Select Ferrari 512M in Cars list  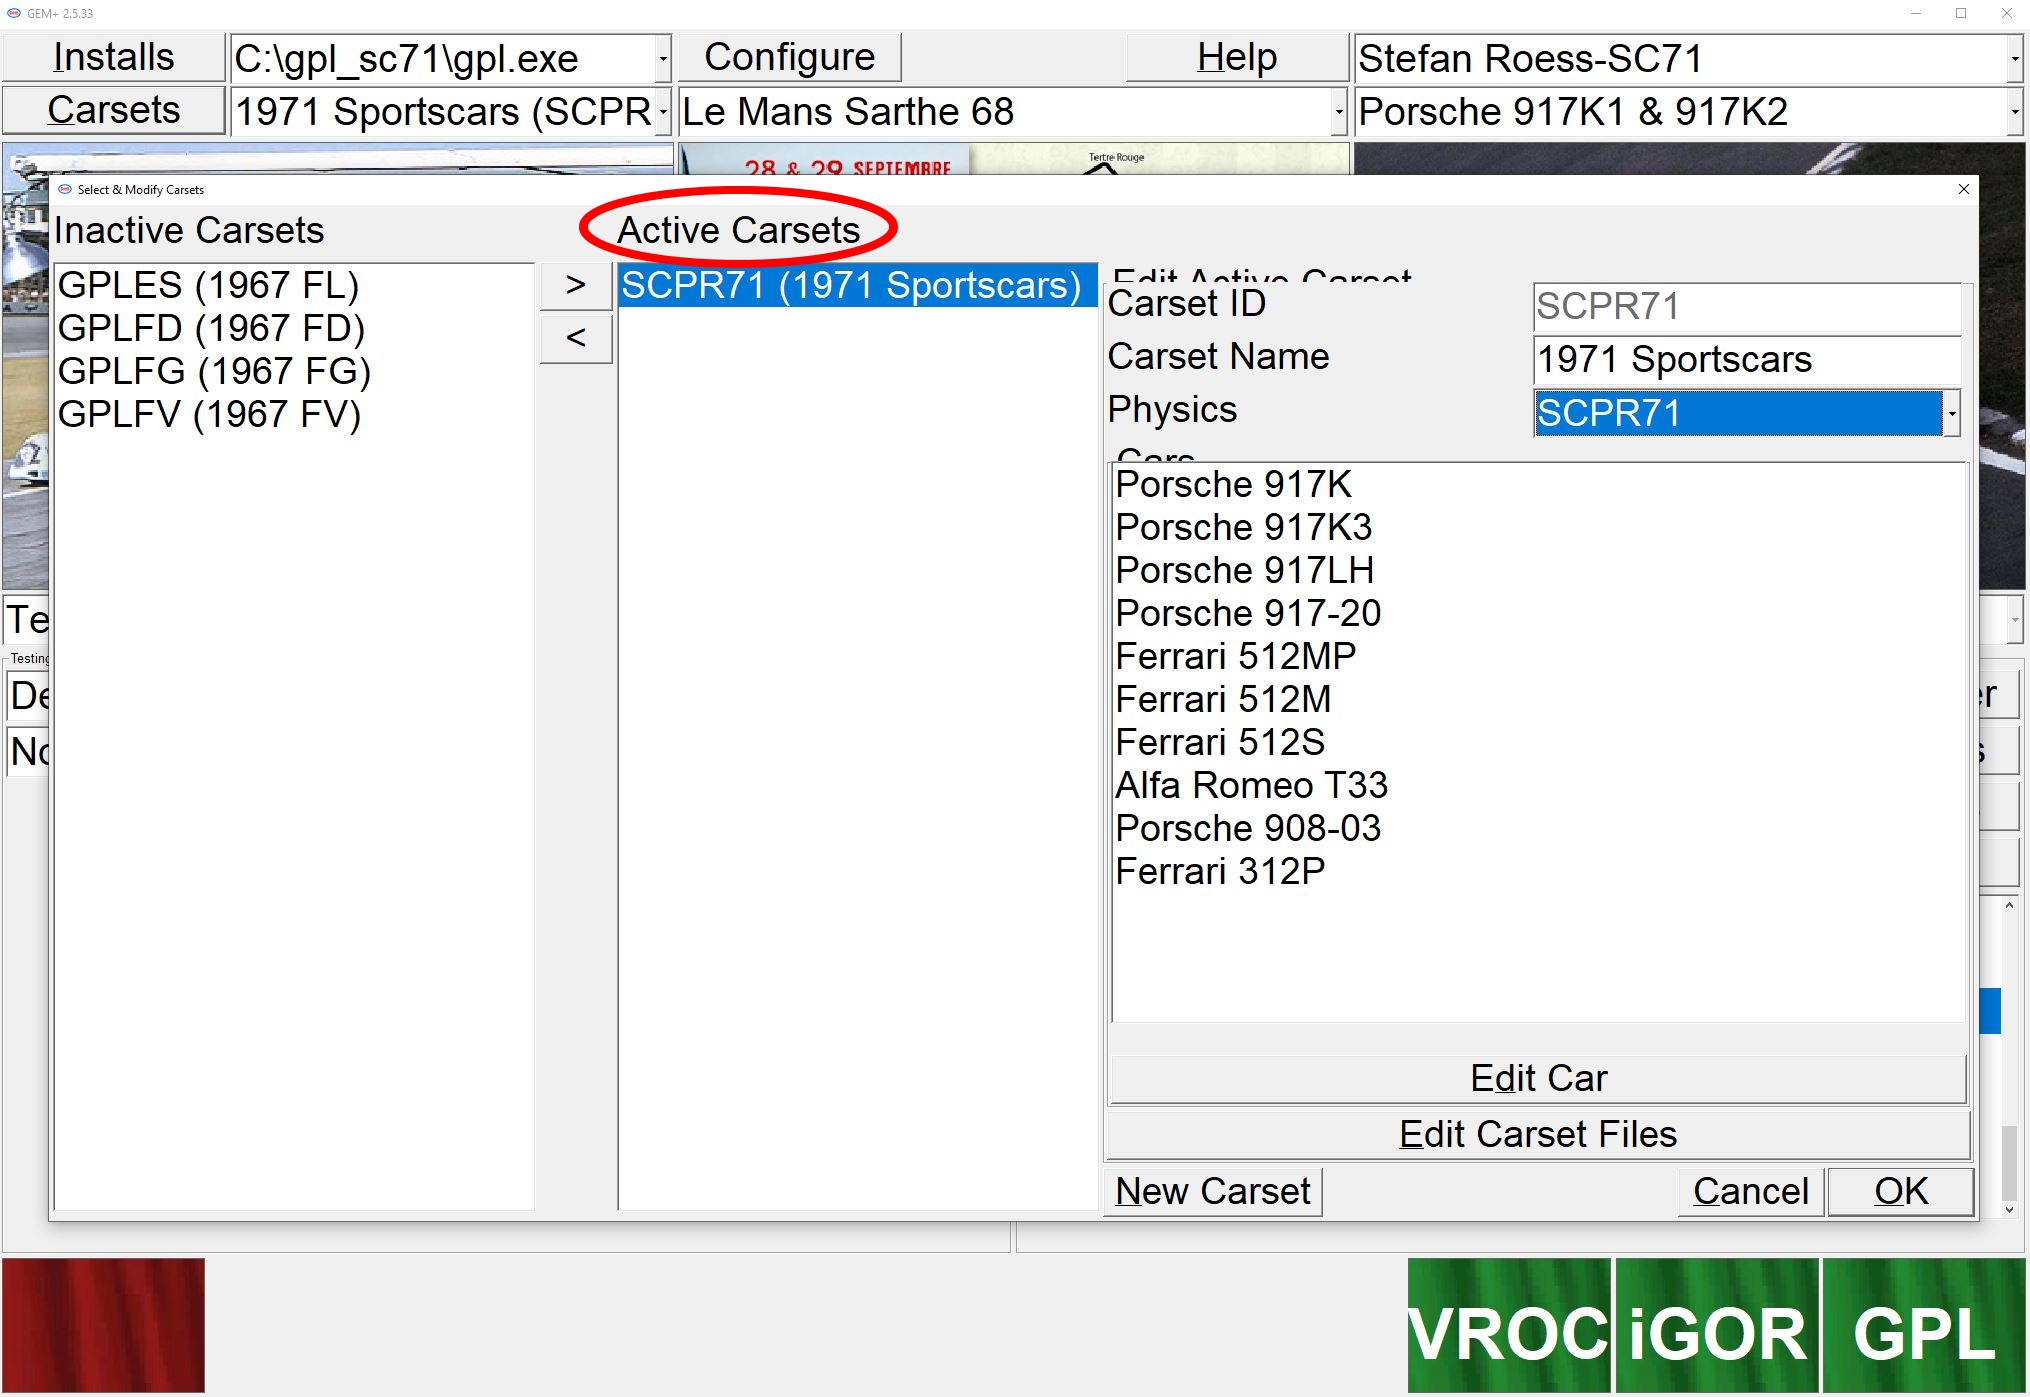click(x=1223, y=699)
